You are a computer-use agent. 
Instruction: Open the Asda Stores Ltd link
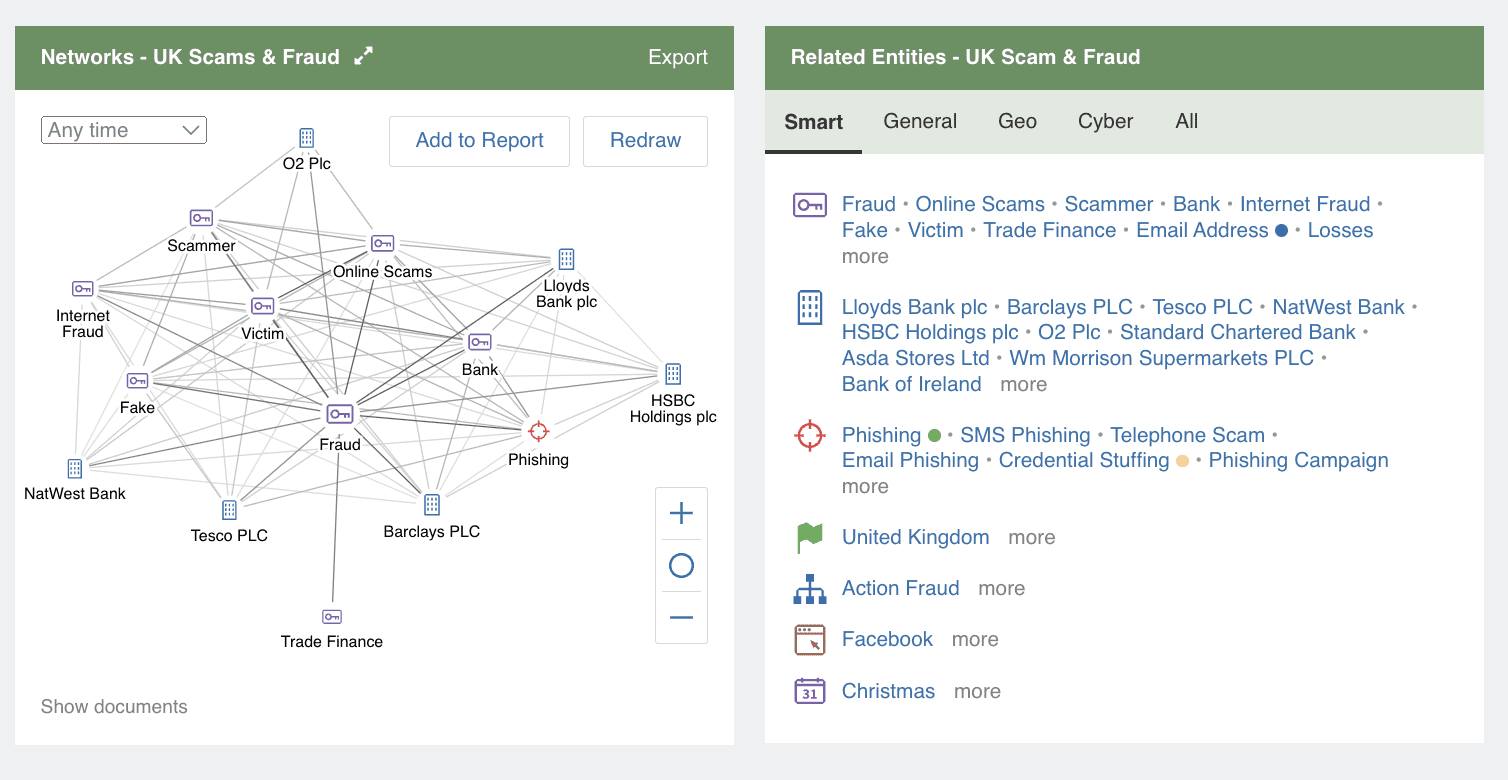(x=915, y=358)
